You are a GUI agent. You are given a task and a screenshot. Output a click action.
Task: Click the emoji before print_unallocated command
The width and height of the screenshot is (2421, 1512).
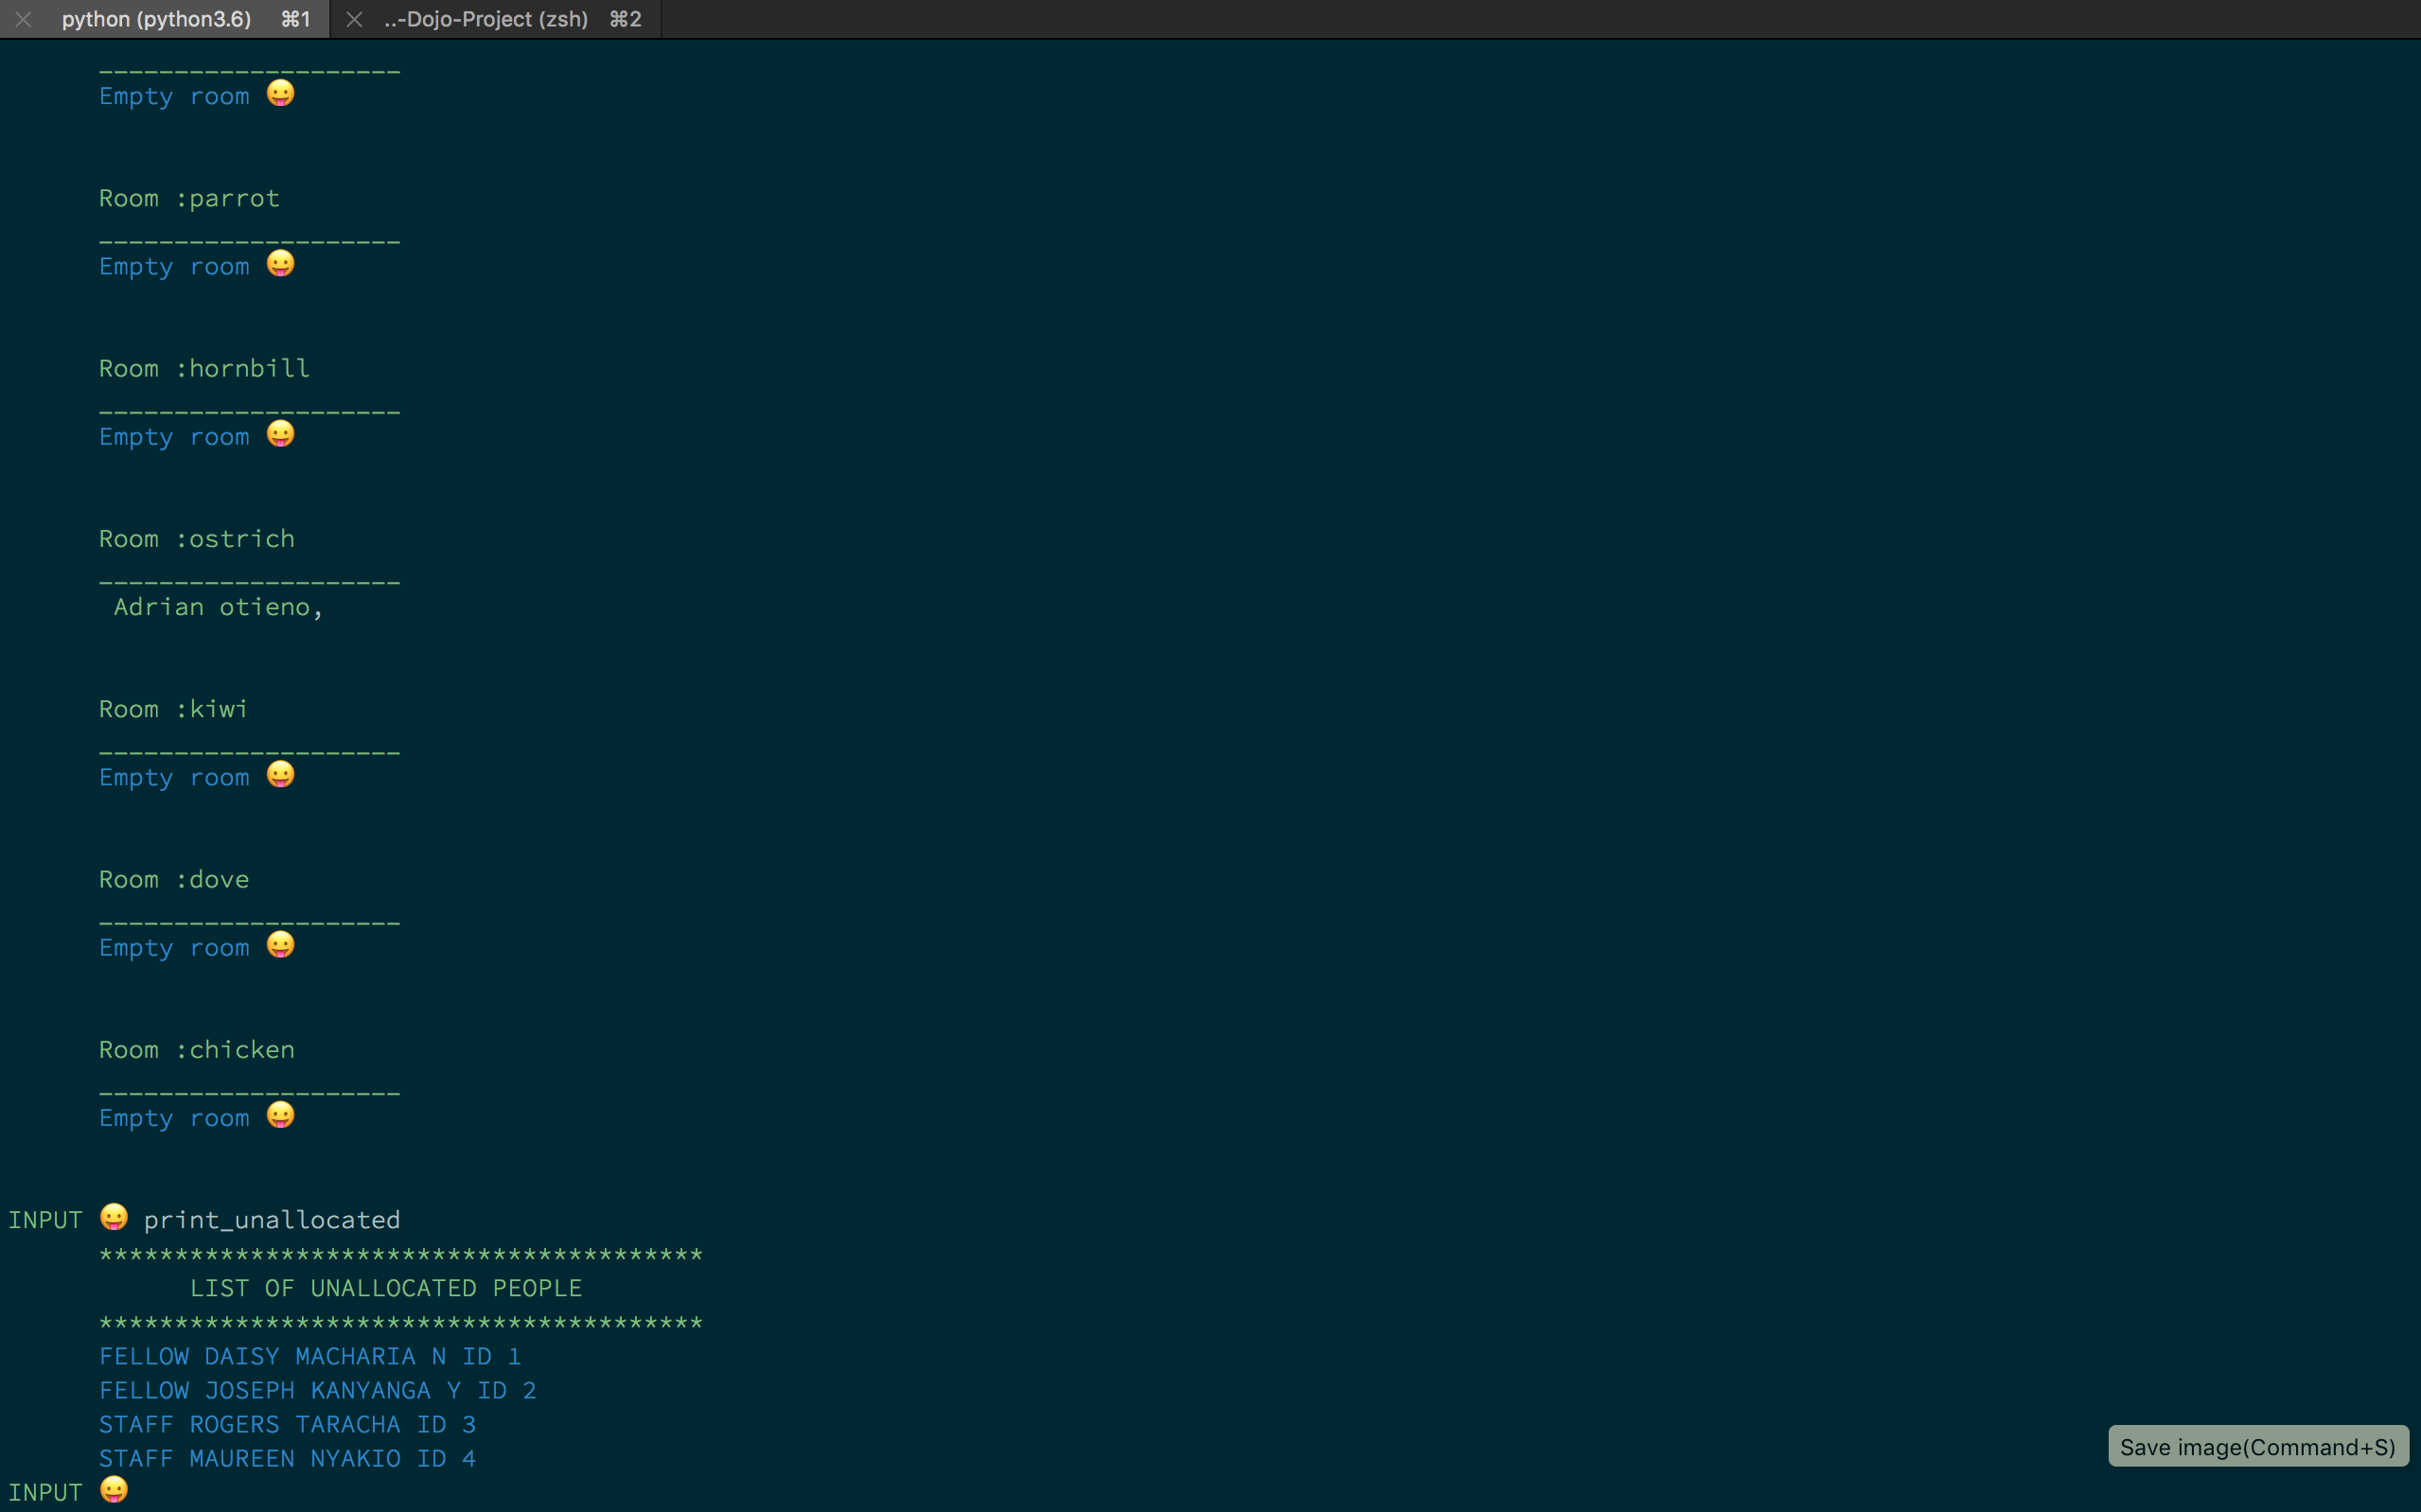pyautogui.click(x=114, y=1217)
